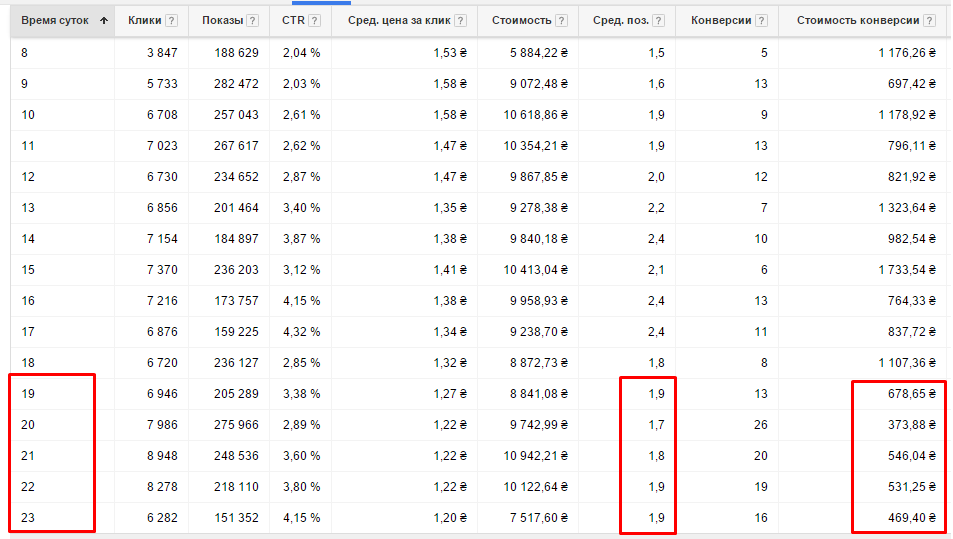Open help icon next to CTR header
Screen dimensions: 953x539
(x=315, y=21)
